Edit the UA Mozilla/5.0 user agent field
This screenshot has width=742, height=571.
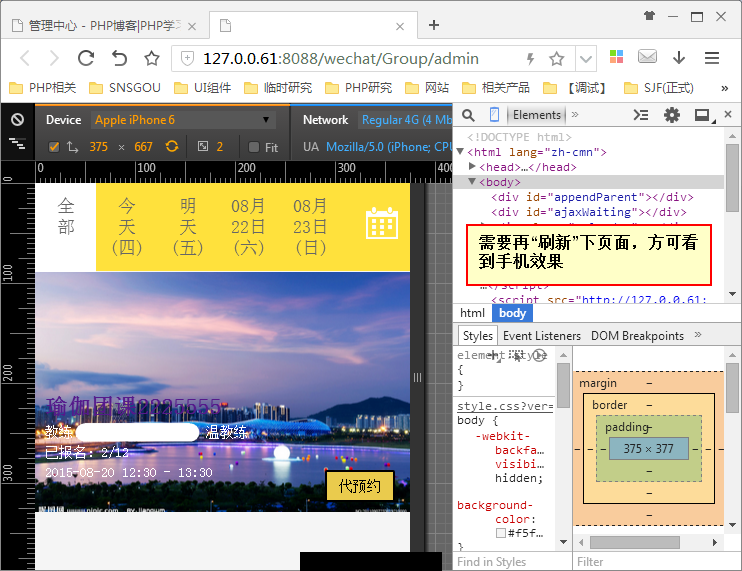tap(389, 147)
